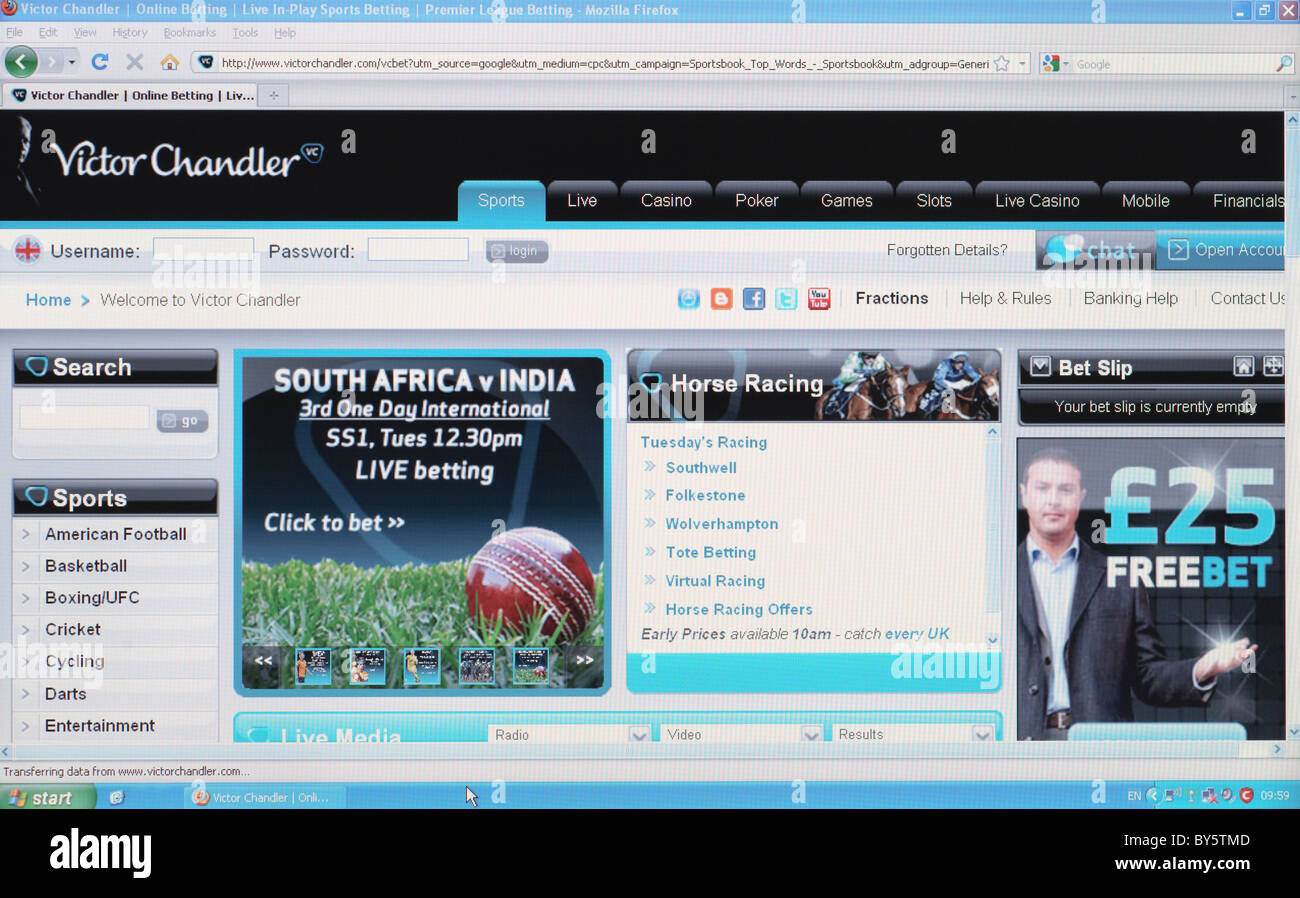Click the chat button

[1095, 250]
